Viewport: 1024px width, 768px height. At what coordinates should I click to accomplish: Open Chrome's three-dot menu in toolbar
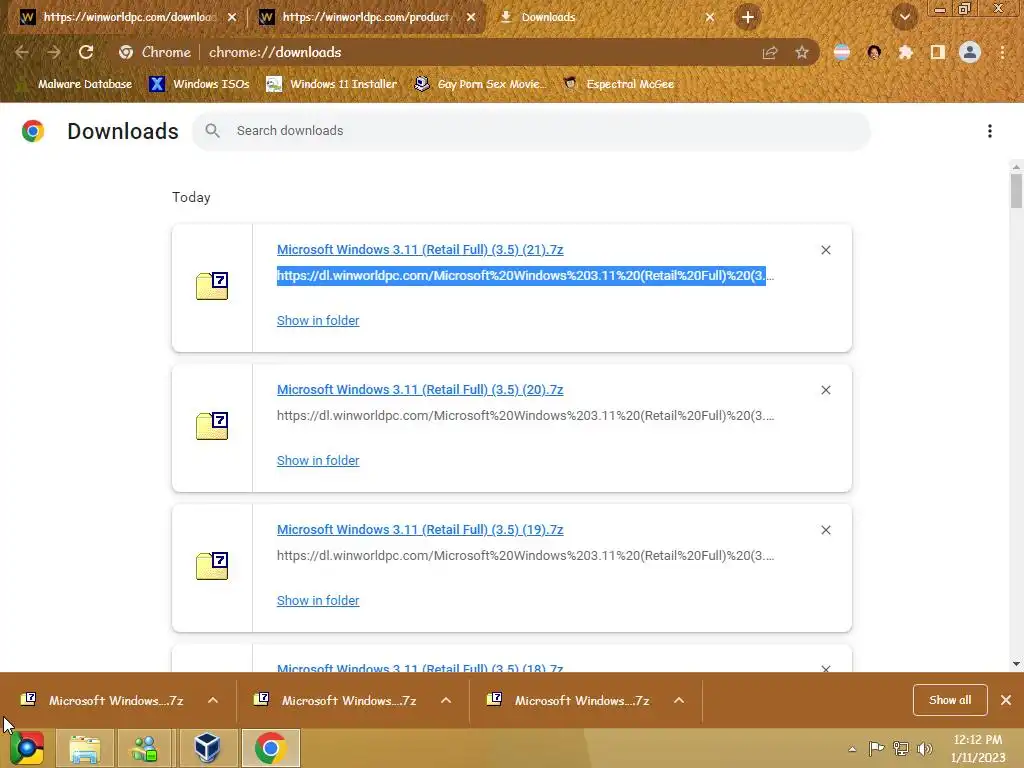pyautogui.click(x=1002, y=52)
